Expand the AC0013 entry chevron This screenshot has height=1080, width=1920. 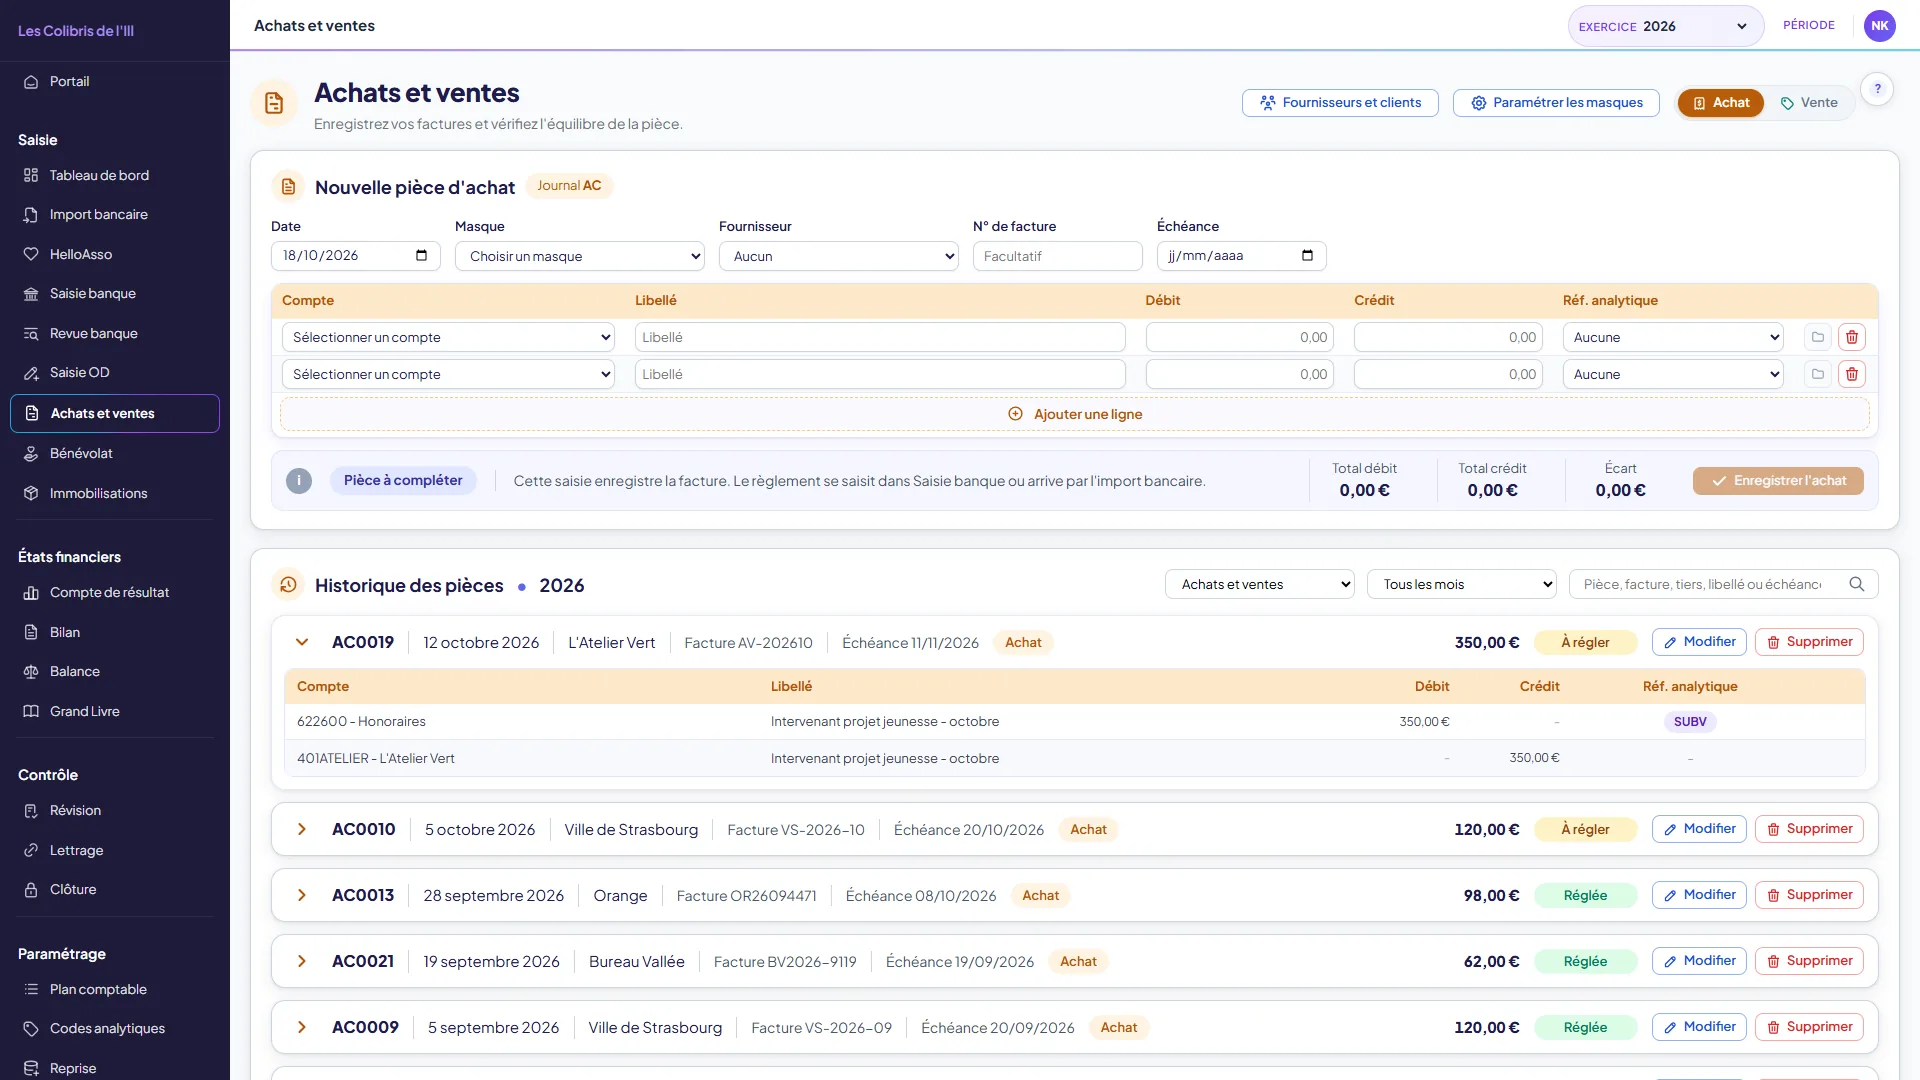pos(302,895)
